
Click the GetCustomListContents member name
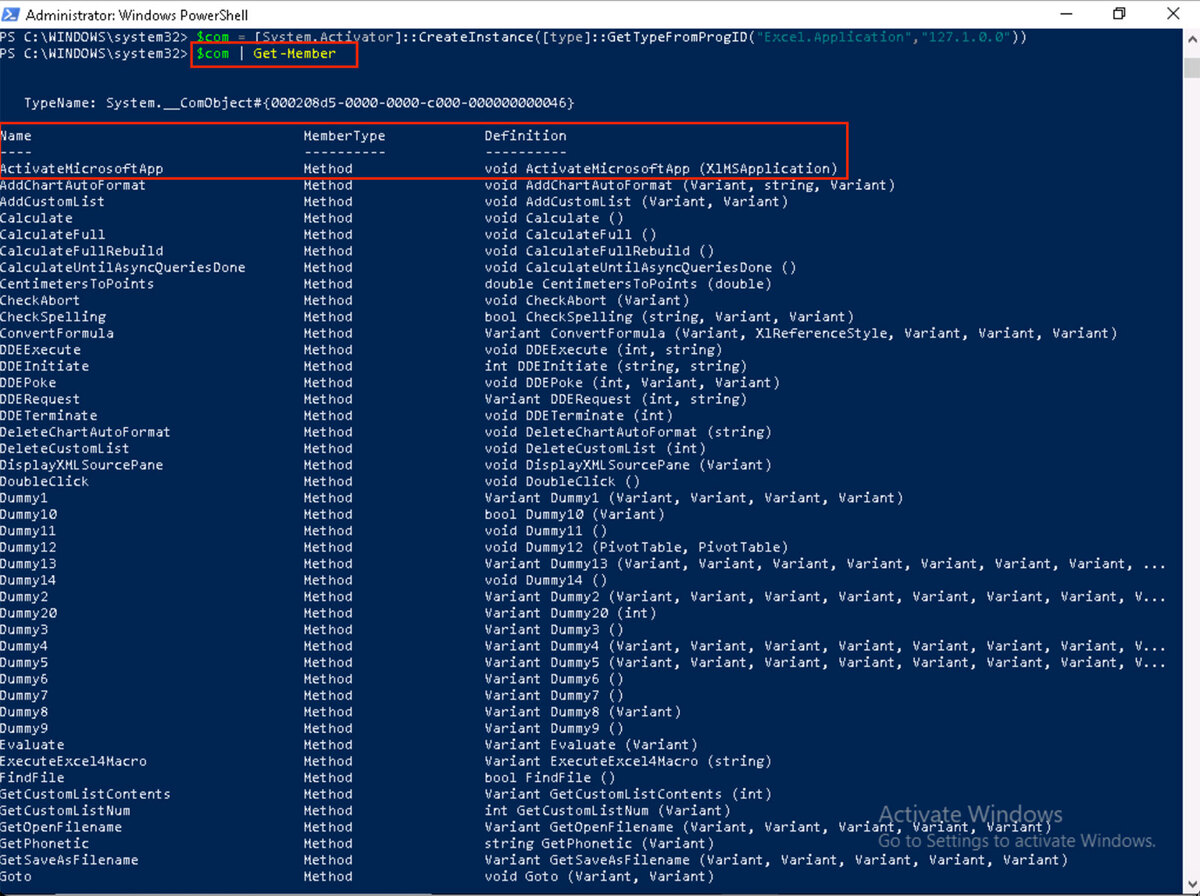click(85, 794)
